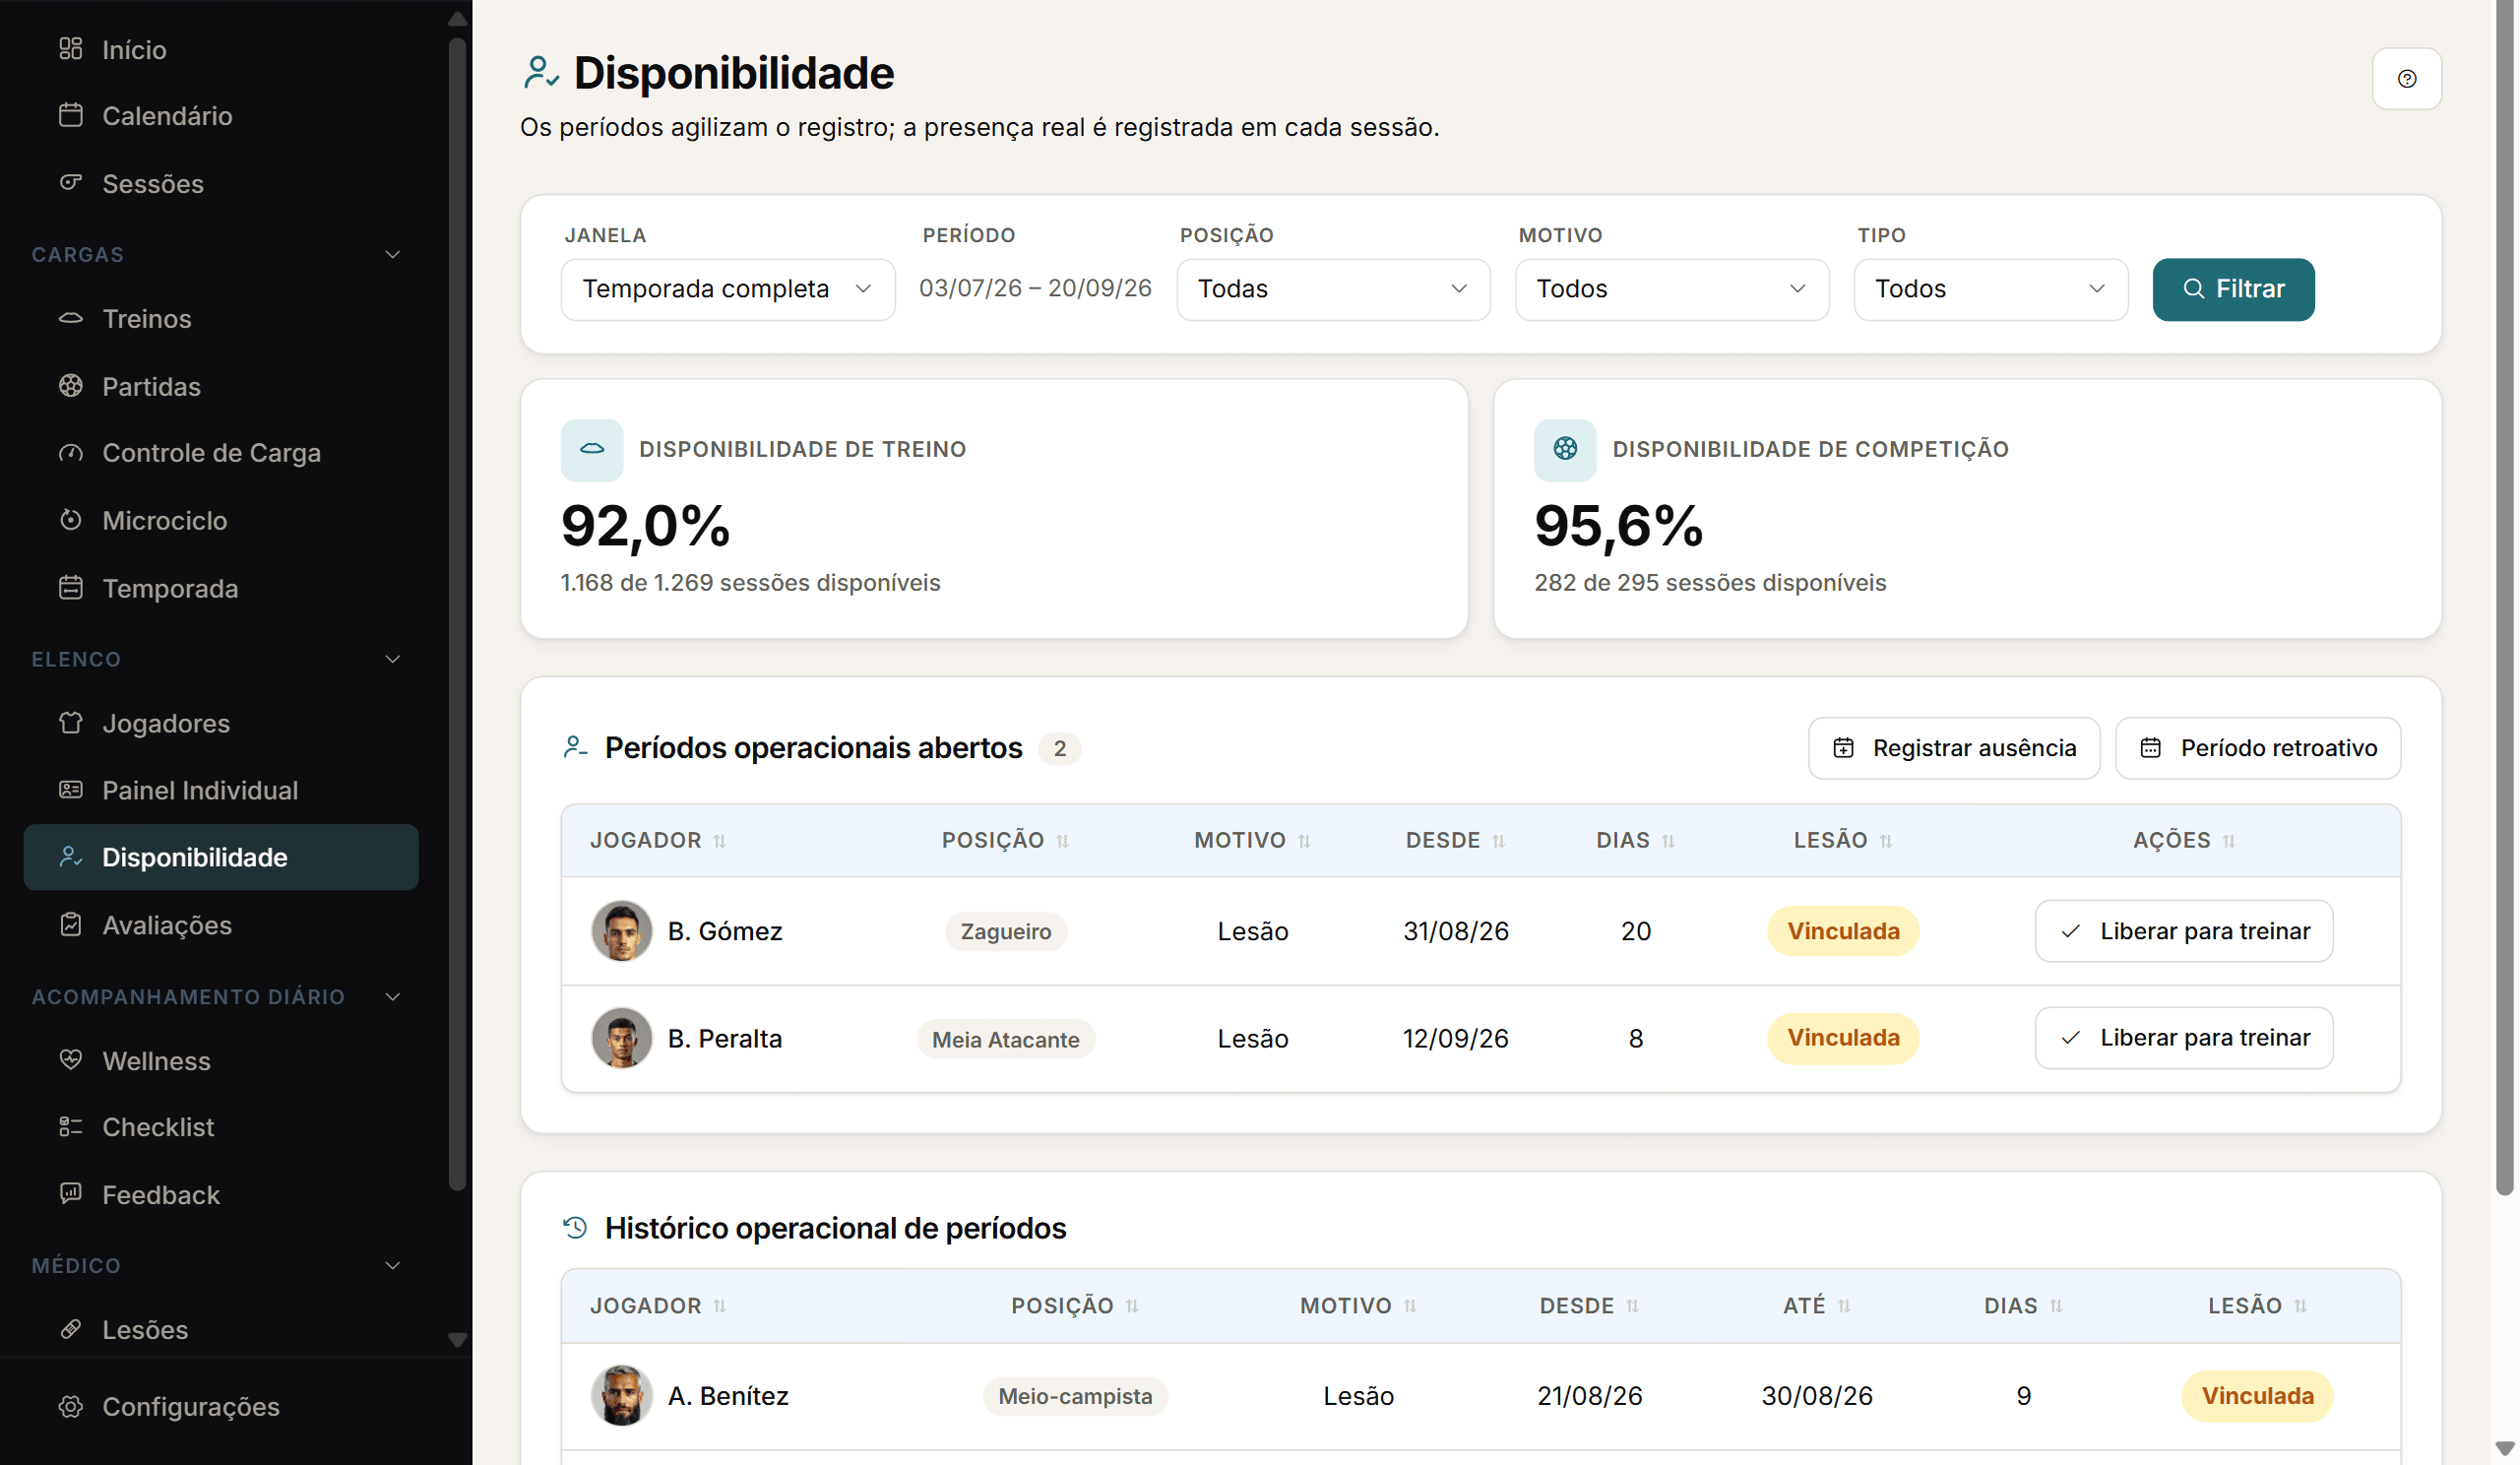Click the sidebar scroll down arrow

click(x=457, y=1340)
